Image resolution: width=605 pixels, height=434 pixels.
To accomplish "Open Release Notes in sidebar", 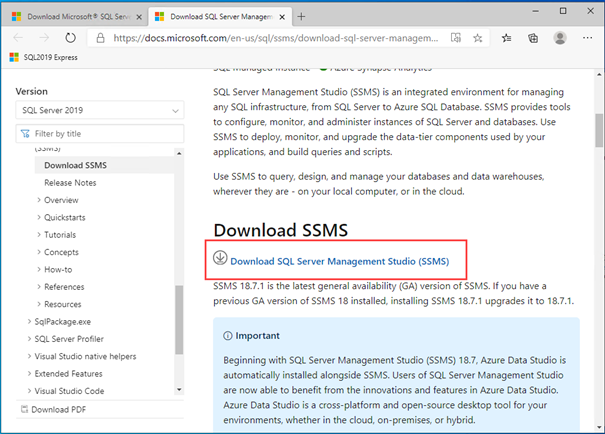I will coord(70,183).
